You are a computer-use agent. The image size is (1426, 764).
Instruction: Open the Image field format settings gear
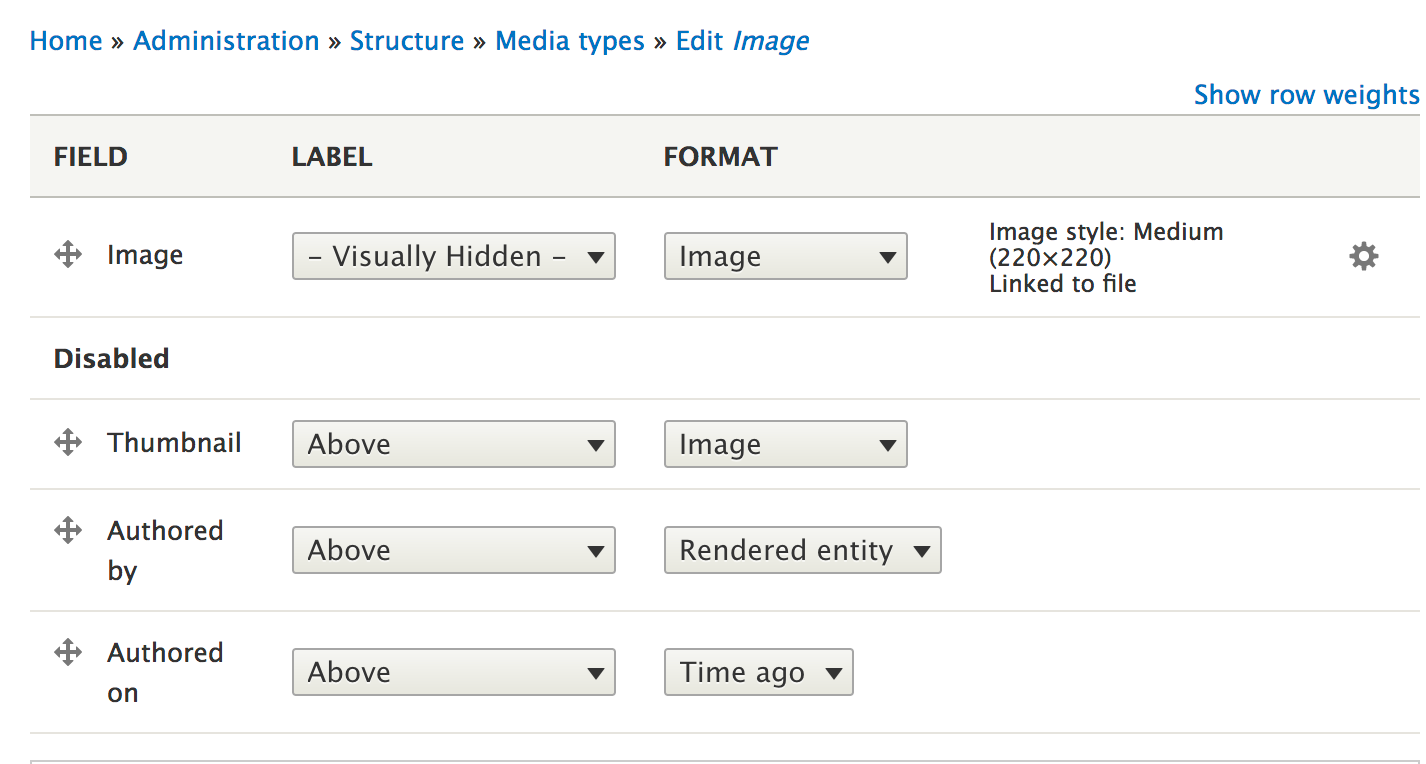click(x=1364, y=256)
